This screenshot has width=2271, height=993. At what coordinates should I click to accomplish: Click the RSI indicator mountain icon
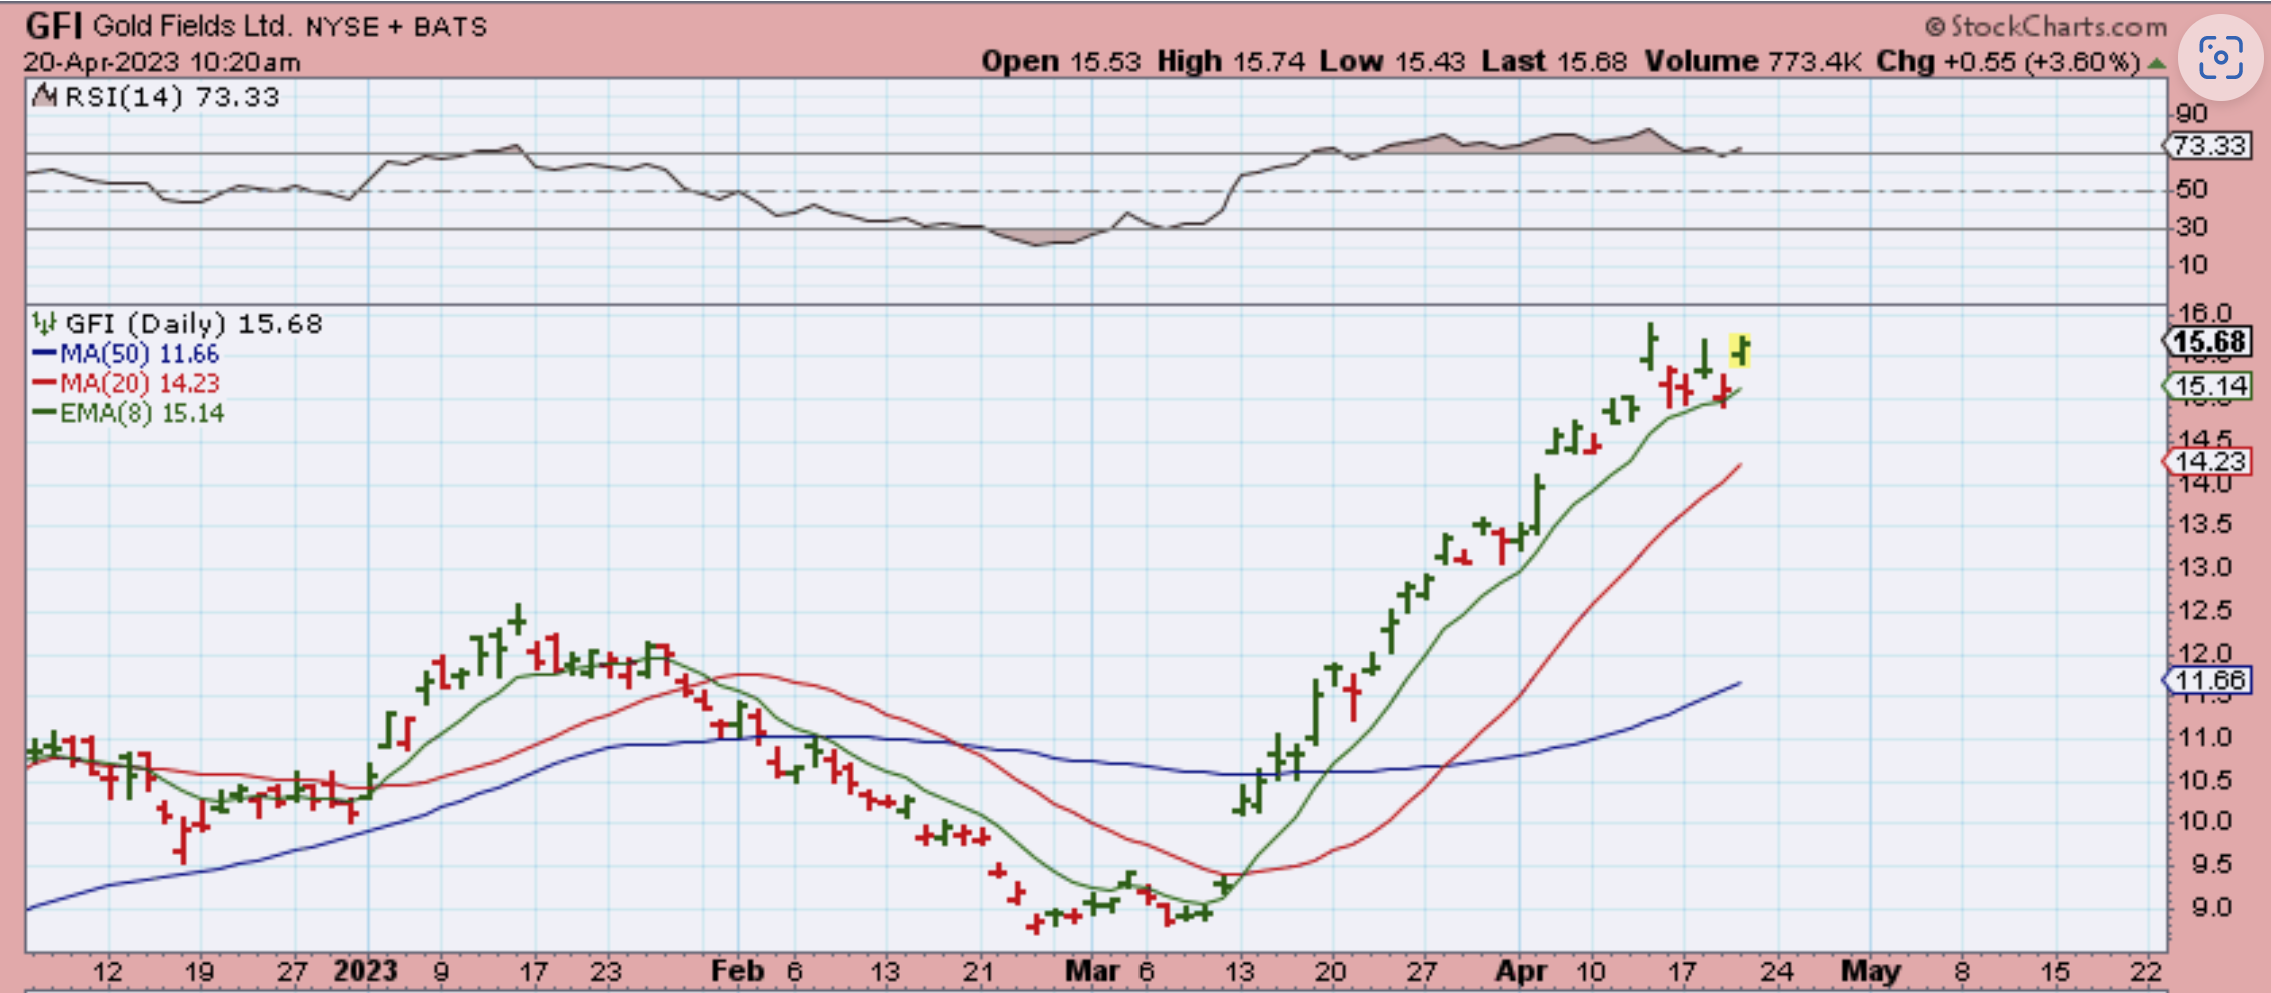pos(44,96)
